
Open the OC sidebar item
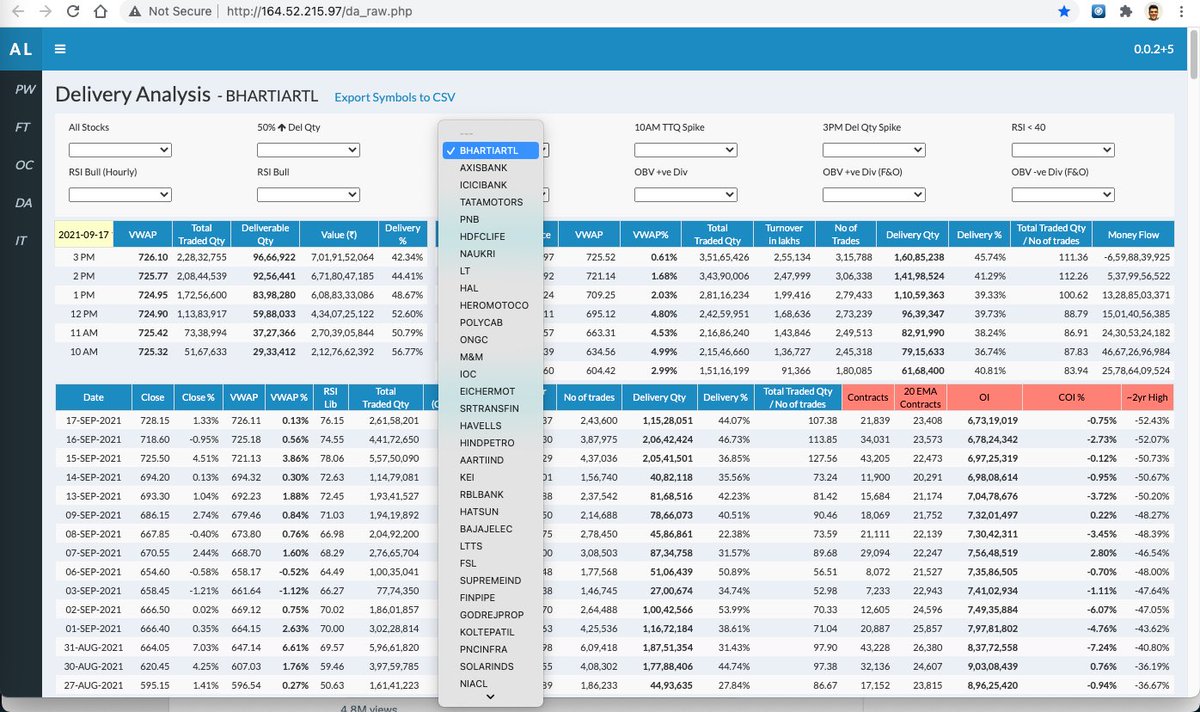tap(24, 165)
